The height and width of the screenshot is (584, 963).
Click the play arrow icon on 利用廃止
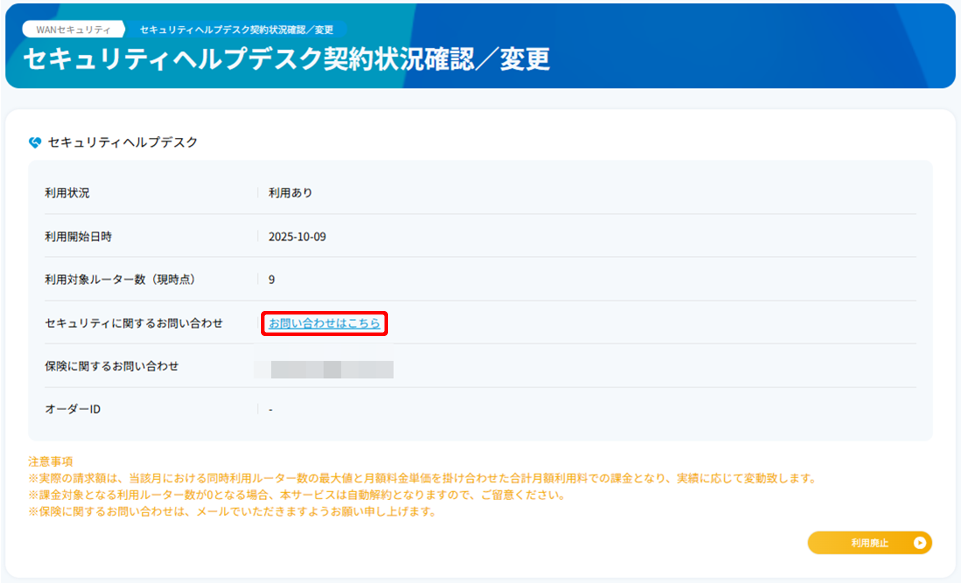919,543
